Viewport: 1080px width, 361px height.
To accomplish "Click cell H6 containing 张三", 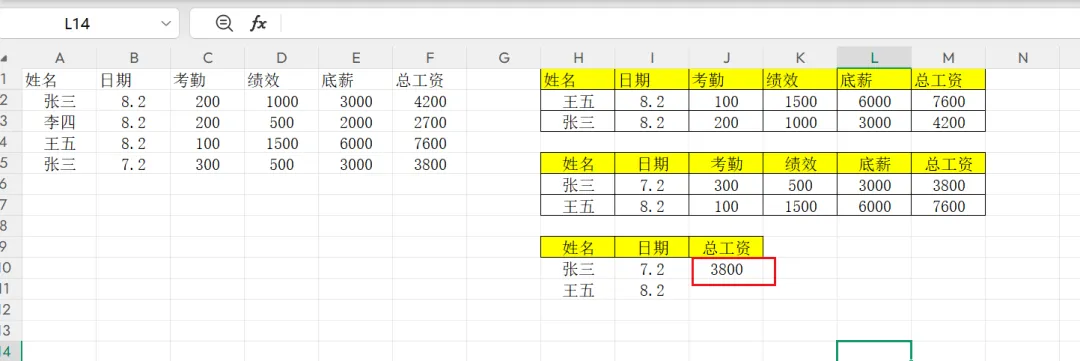I will tap(578, 185).
